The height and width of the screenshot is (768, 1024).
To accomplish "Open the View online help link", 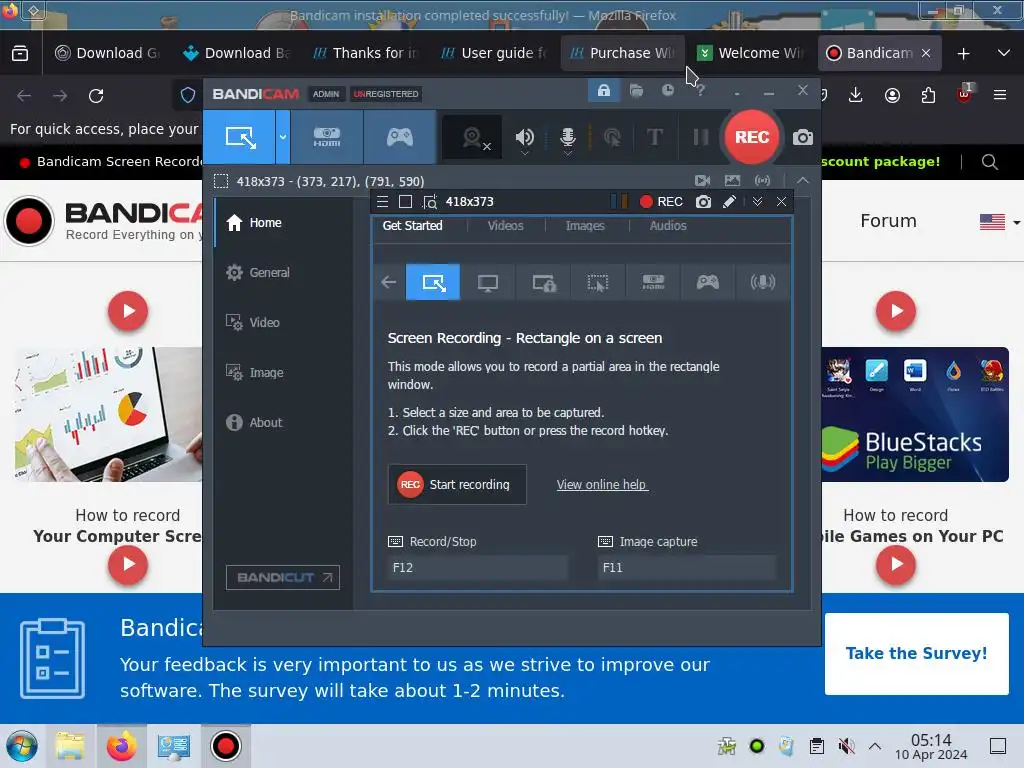I will click(602, 485).
